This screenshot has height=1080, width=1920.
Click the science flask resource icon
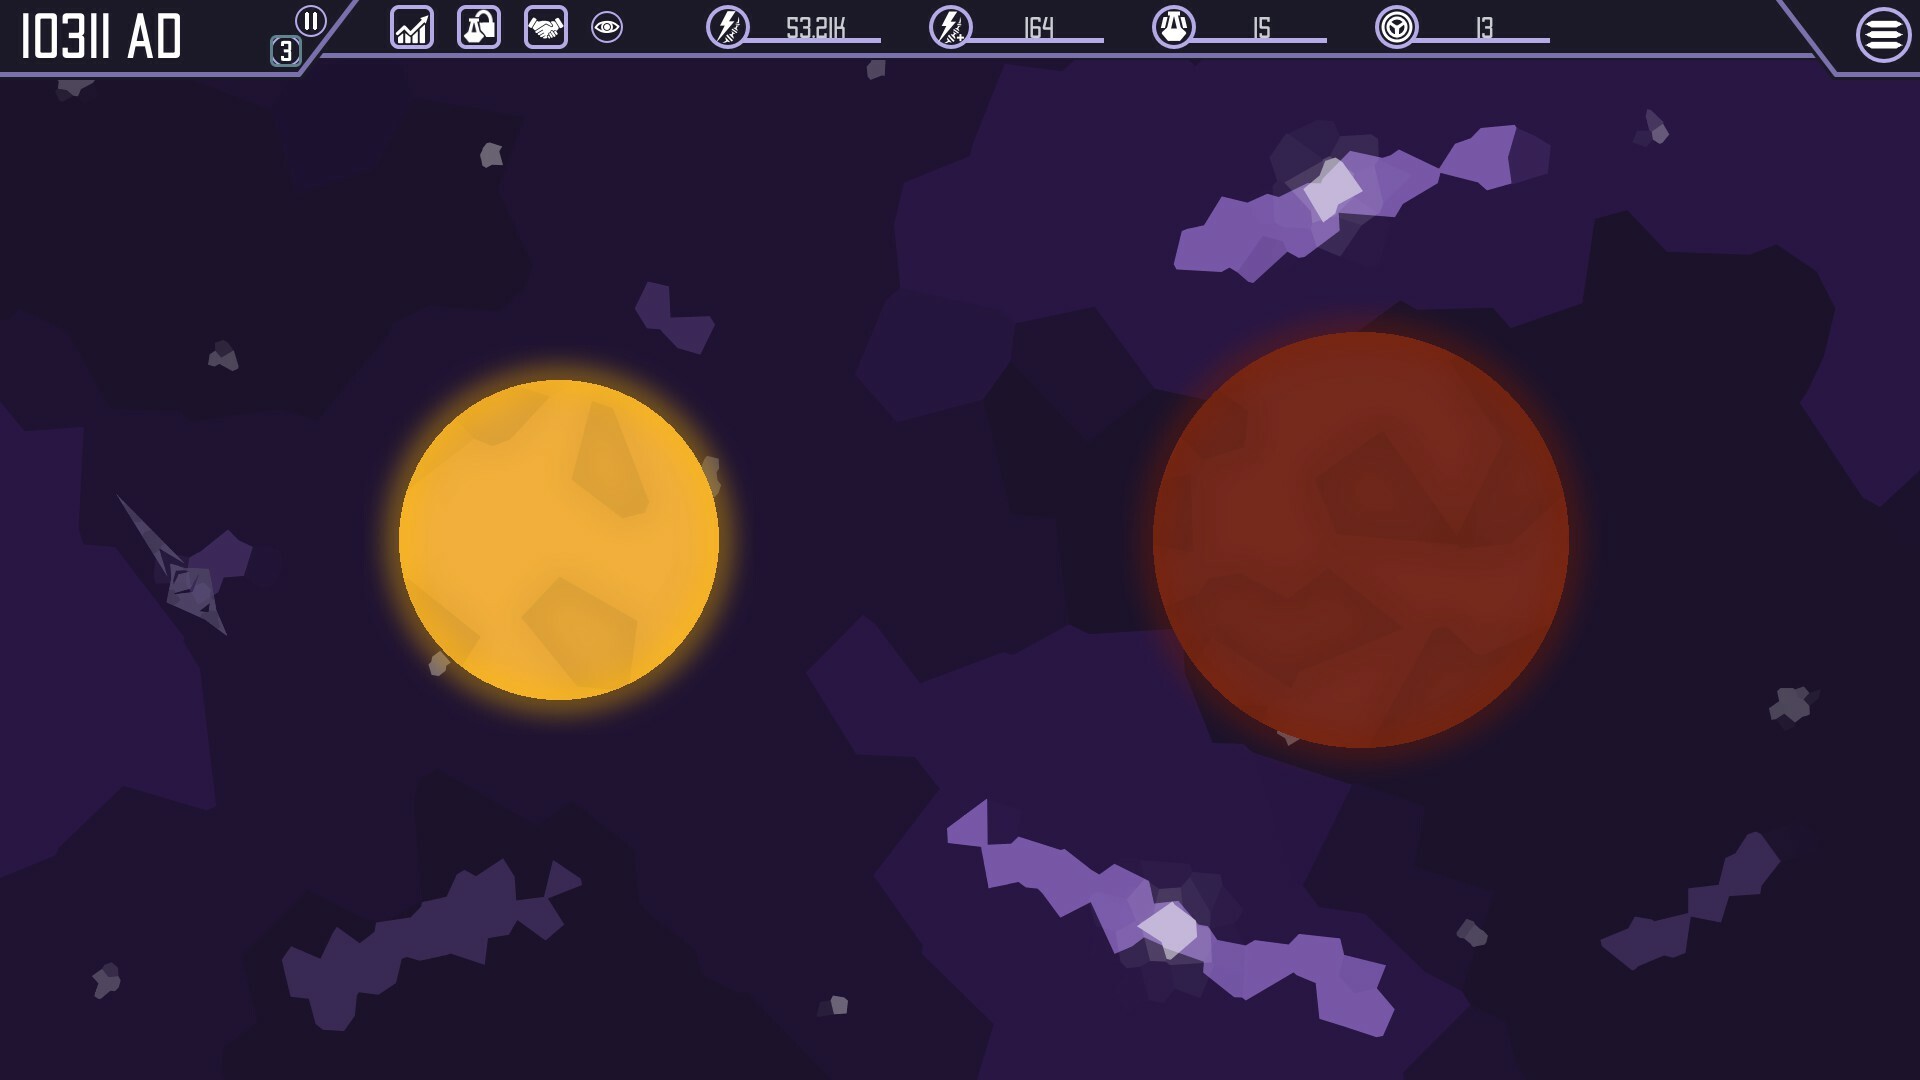click(1173, 27)
